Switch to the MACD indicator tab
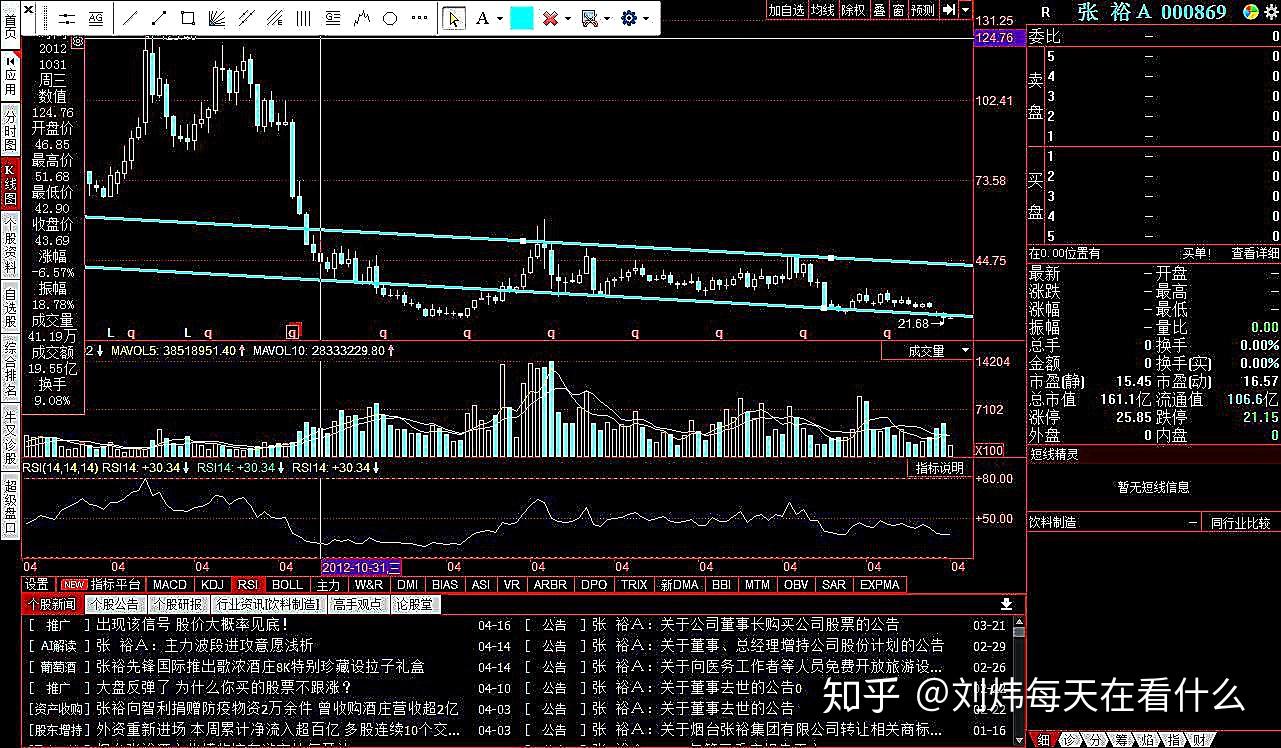Screen dimensions: 1281x748 point(169,584)
